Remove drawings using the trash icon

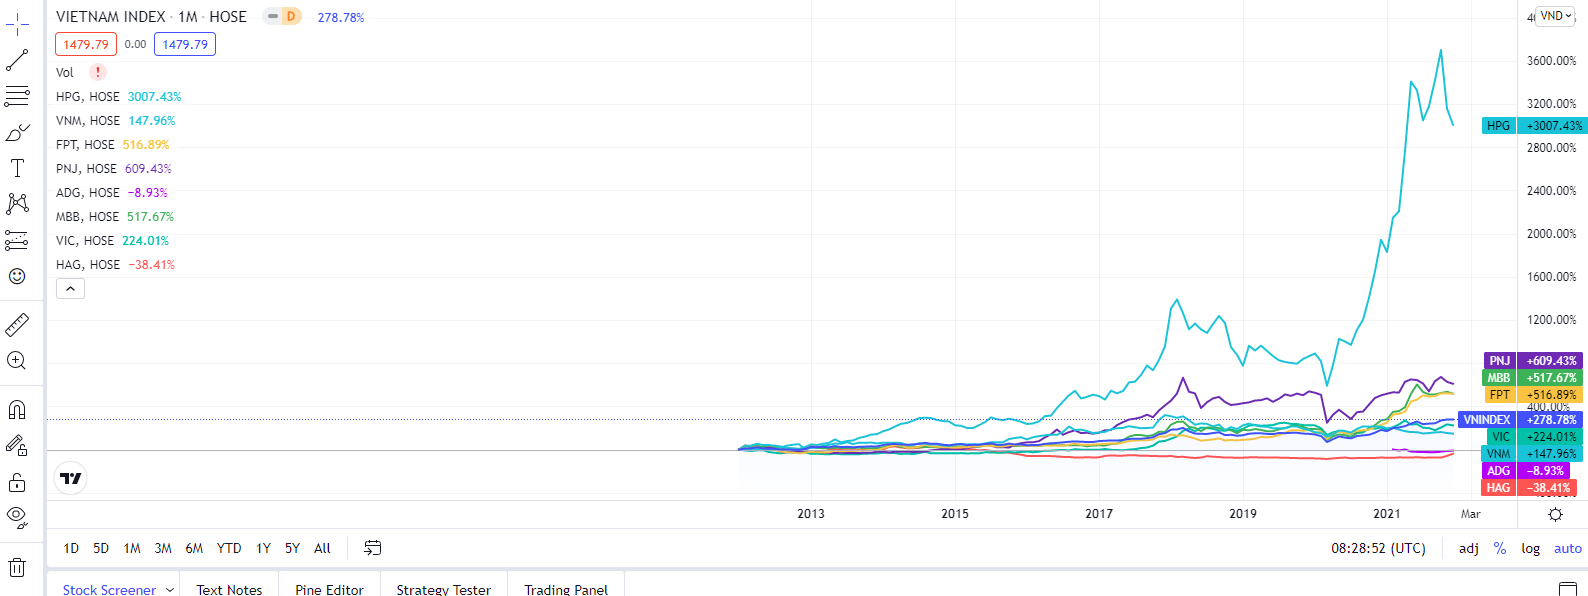tap(17, 567)
